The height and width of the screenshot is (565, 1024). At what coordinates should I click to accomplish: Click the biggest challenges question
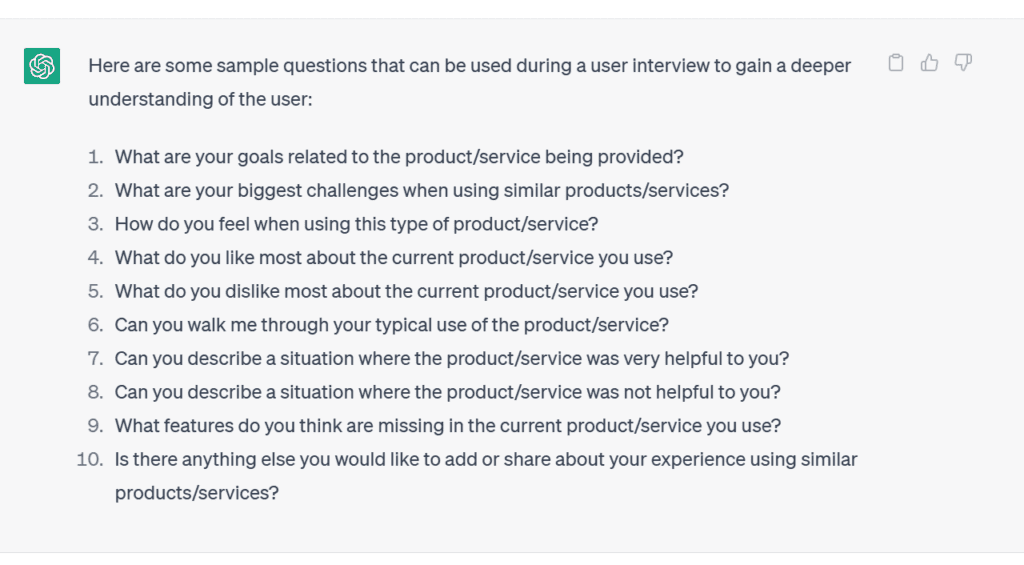coord(422,190)
